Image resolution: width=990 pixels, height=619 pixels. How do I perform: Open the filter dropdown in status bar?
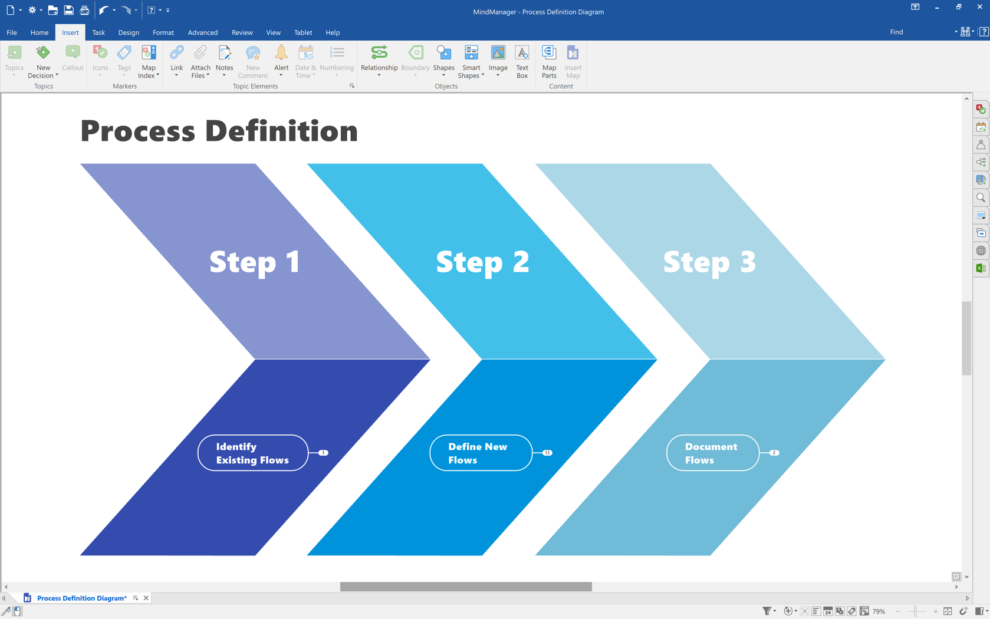[x=768, y=610]
